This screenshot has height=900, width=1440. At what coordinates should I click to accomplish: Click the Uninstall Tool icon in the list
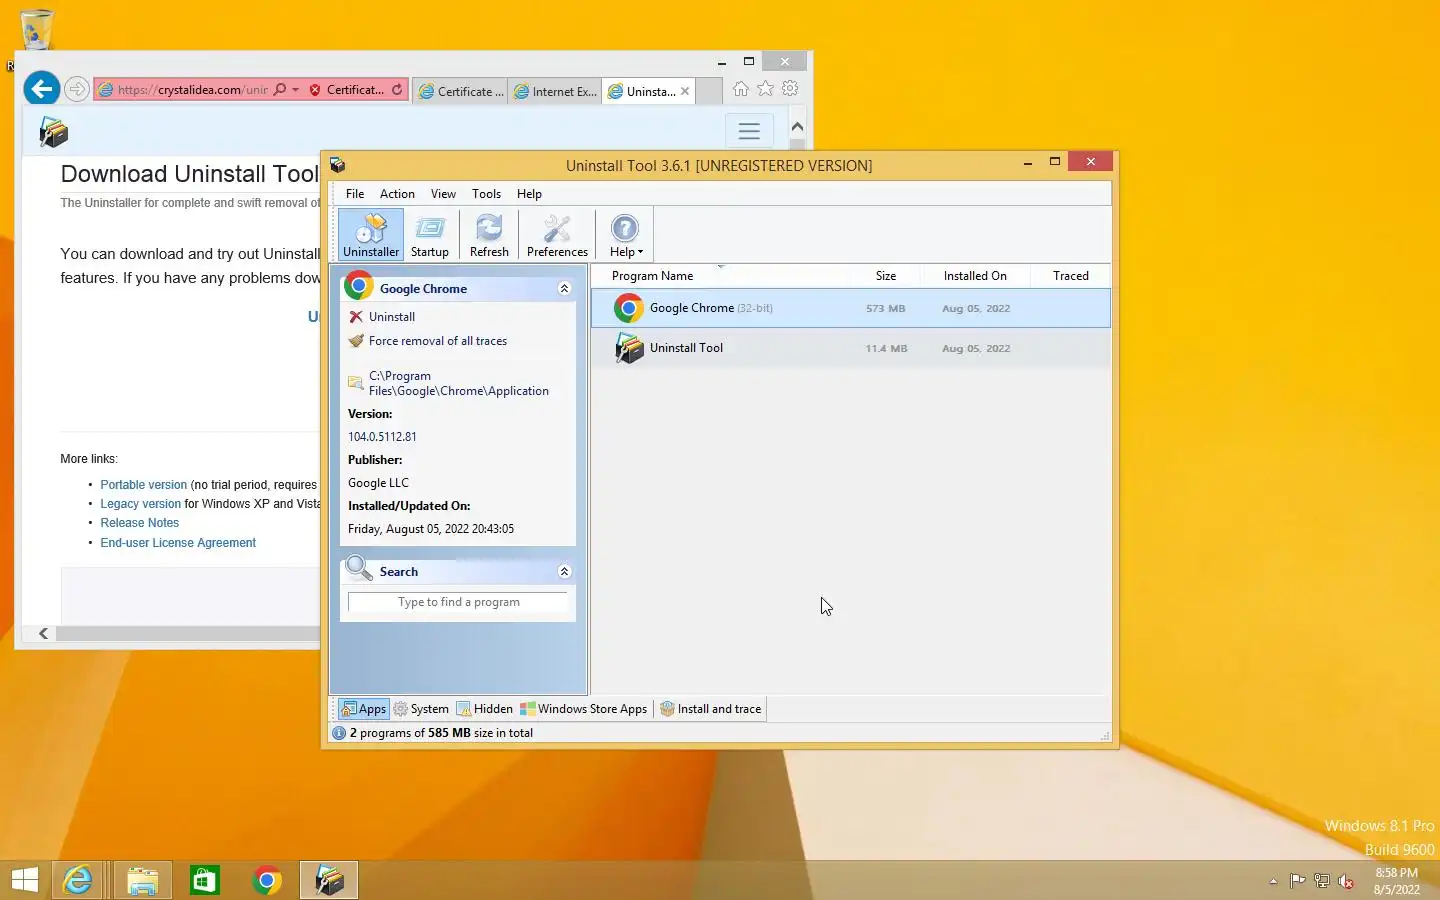(628, 348)
